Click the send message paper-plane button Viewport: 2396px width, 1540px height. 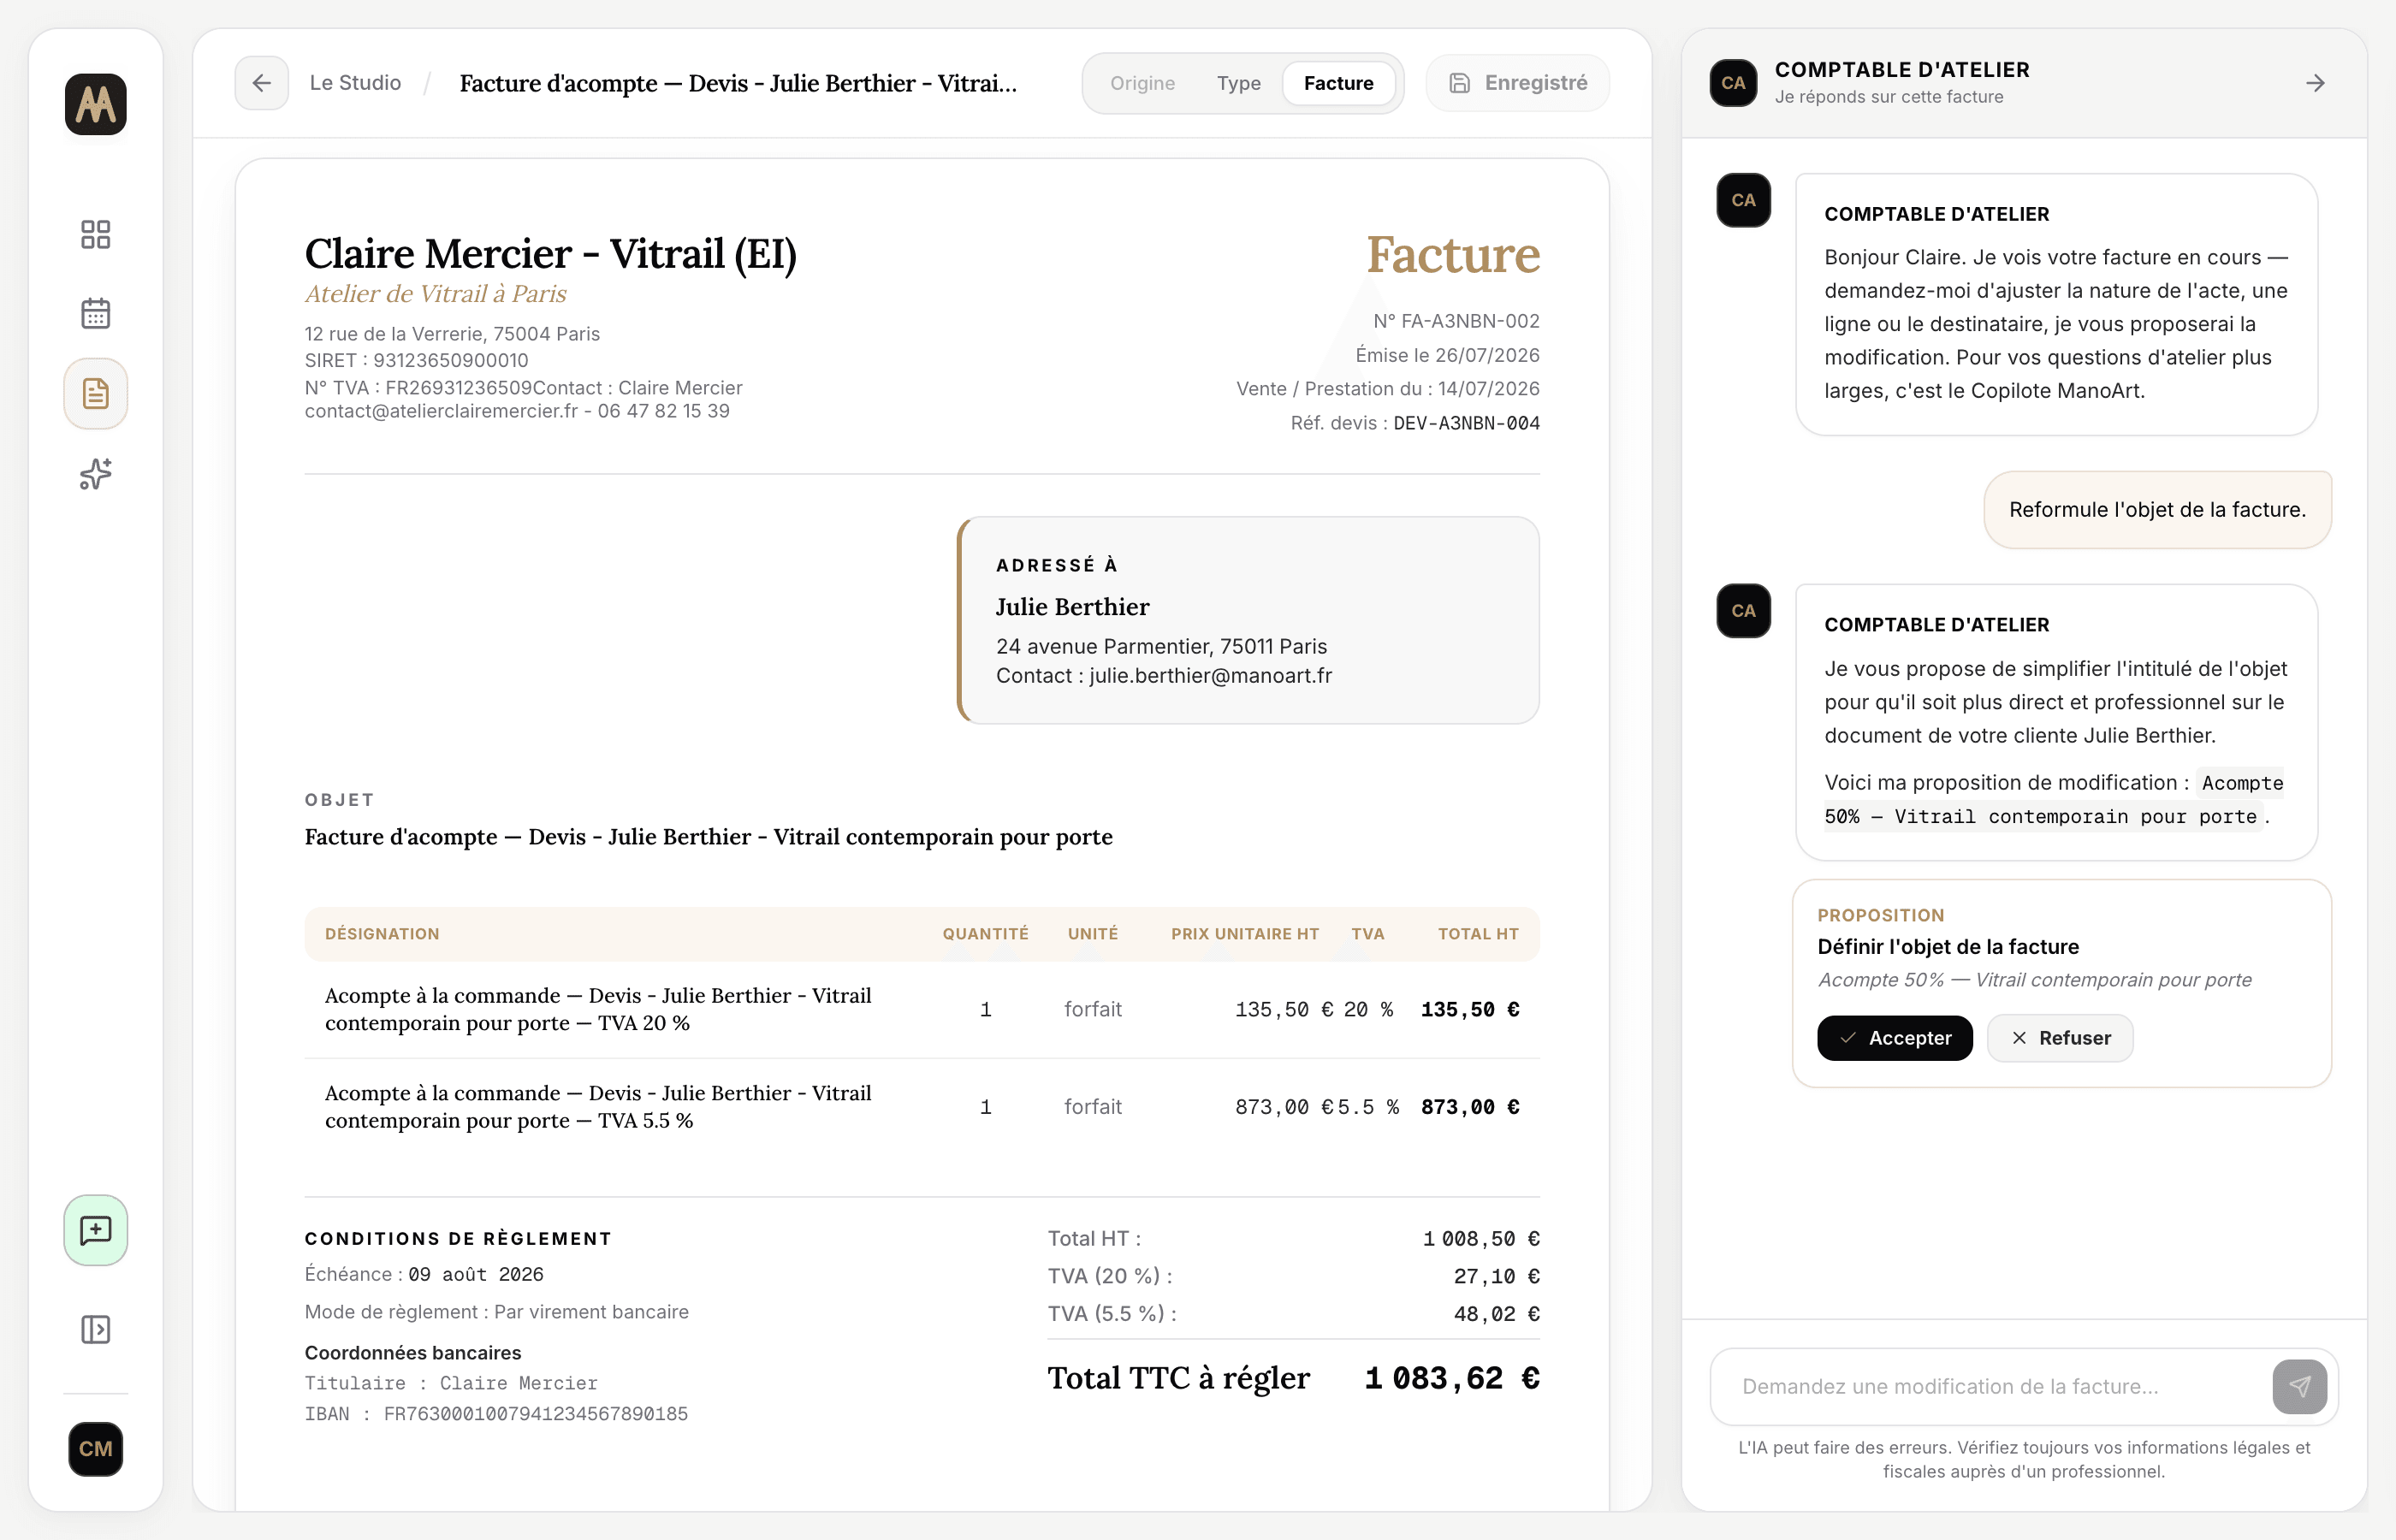pyautogui.click(x=2299, y=1386)
